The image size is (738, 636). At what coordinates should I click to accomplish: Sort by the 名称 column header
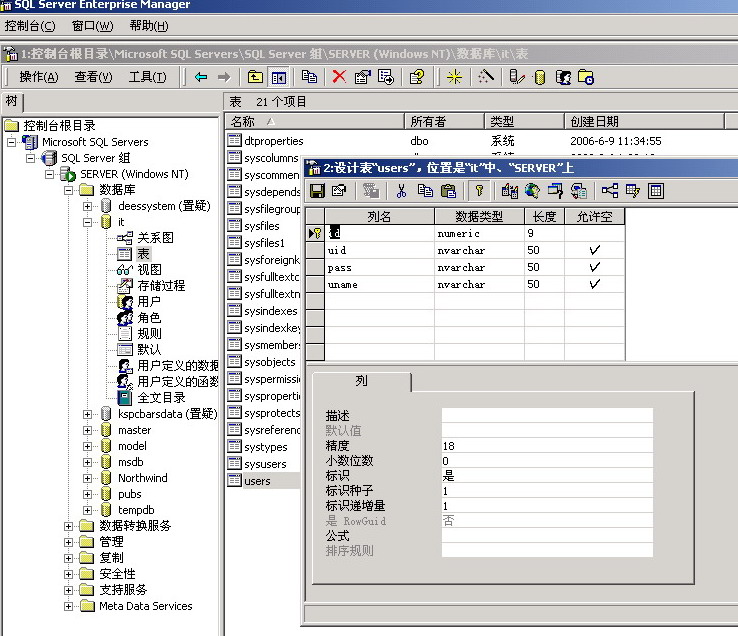point(314,121)
